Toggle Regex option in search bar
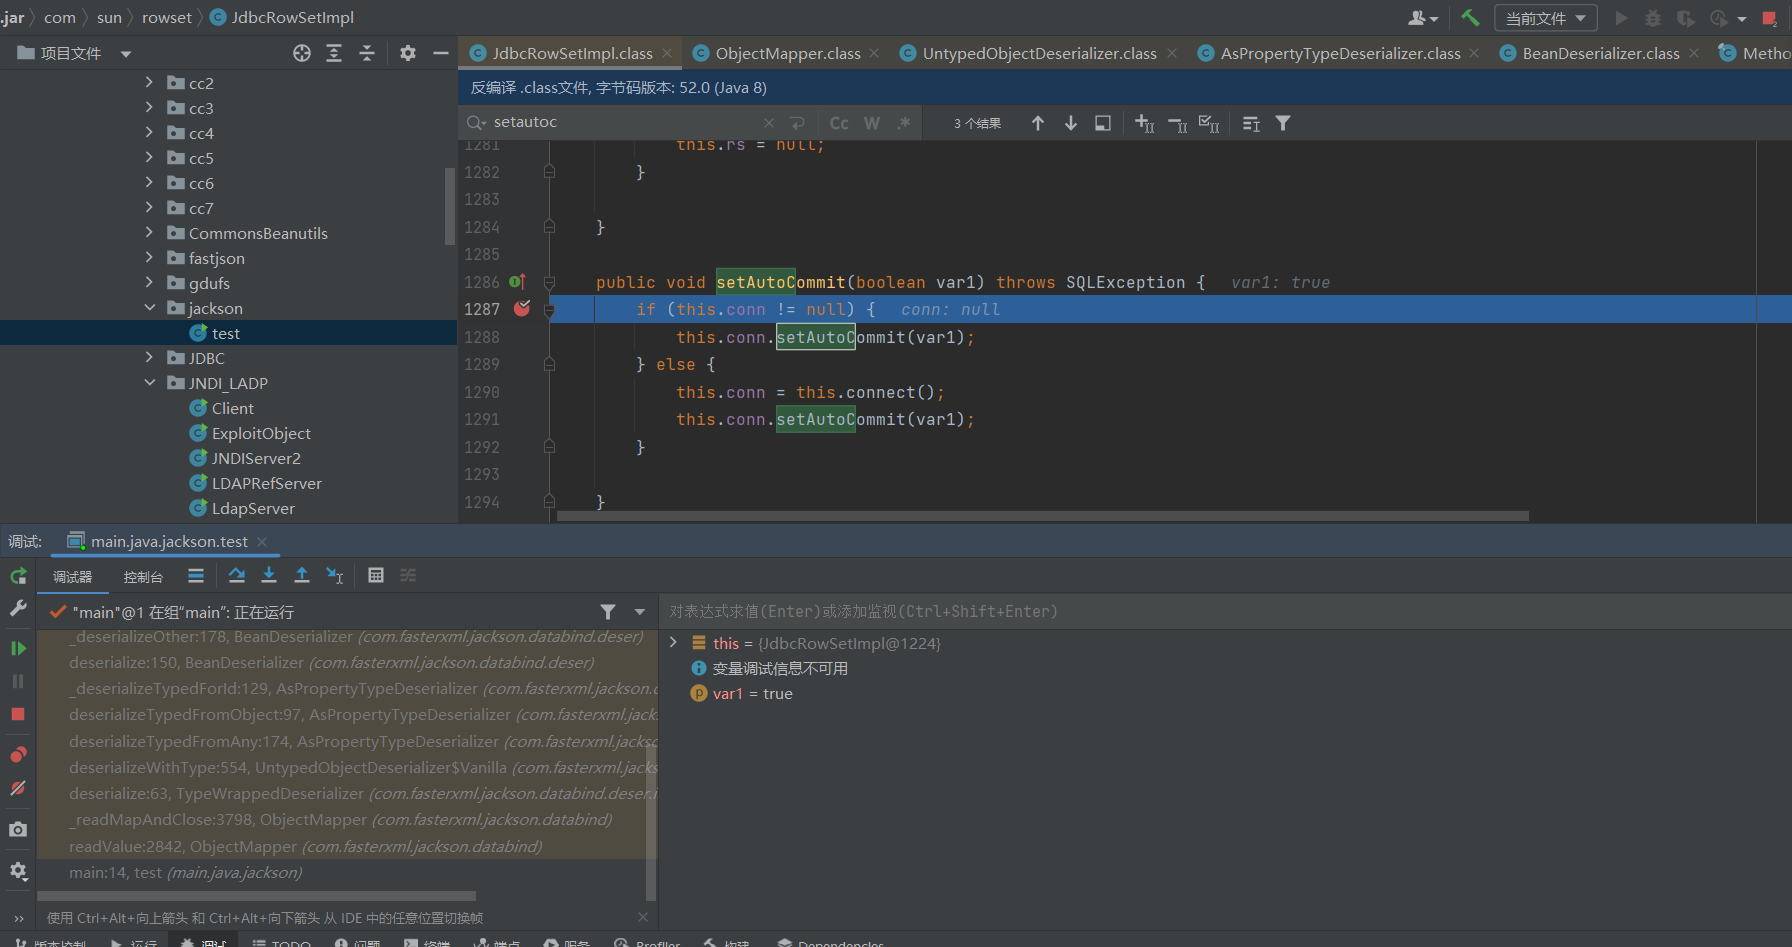Image resolution: width=1792 pixels, height=947 pixels. 904,123
